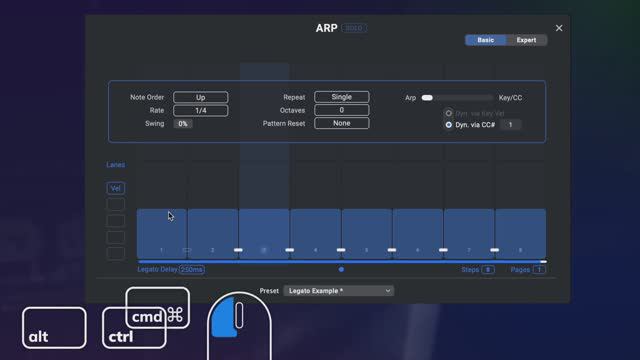Image resolution: width=640 pixels, height=360 pixels.
Task: Open the Note Order dropdown showing Up
Action: (200, 97)
